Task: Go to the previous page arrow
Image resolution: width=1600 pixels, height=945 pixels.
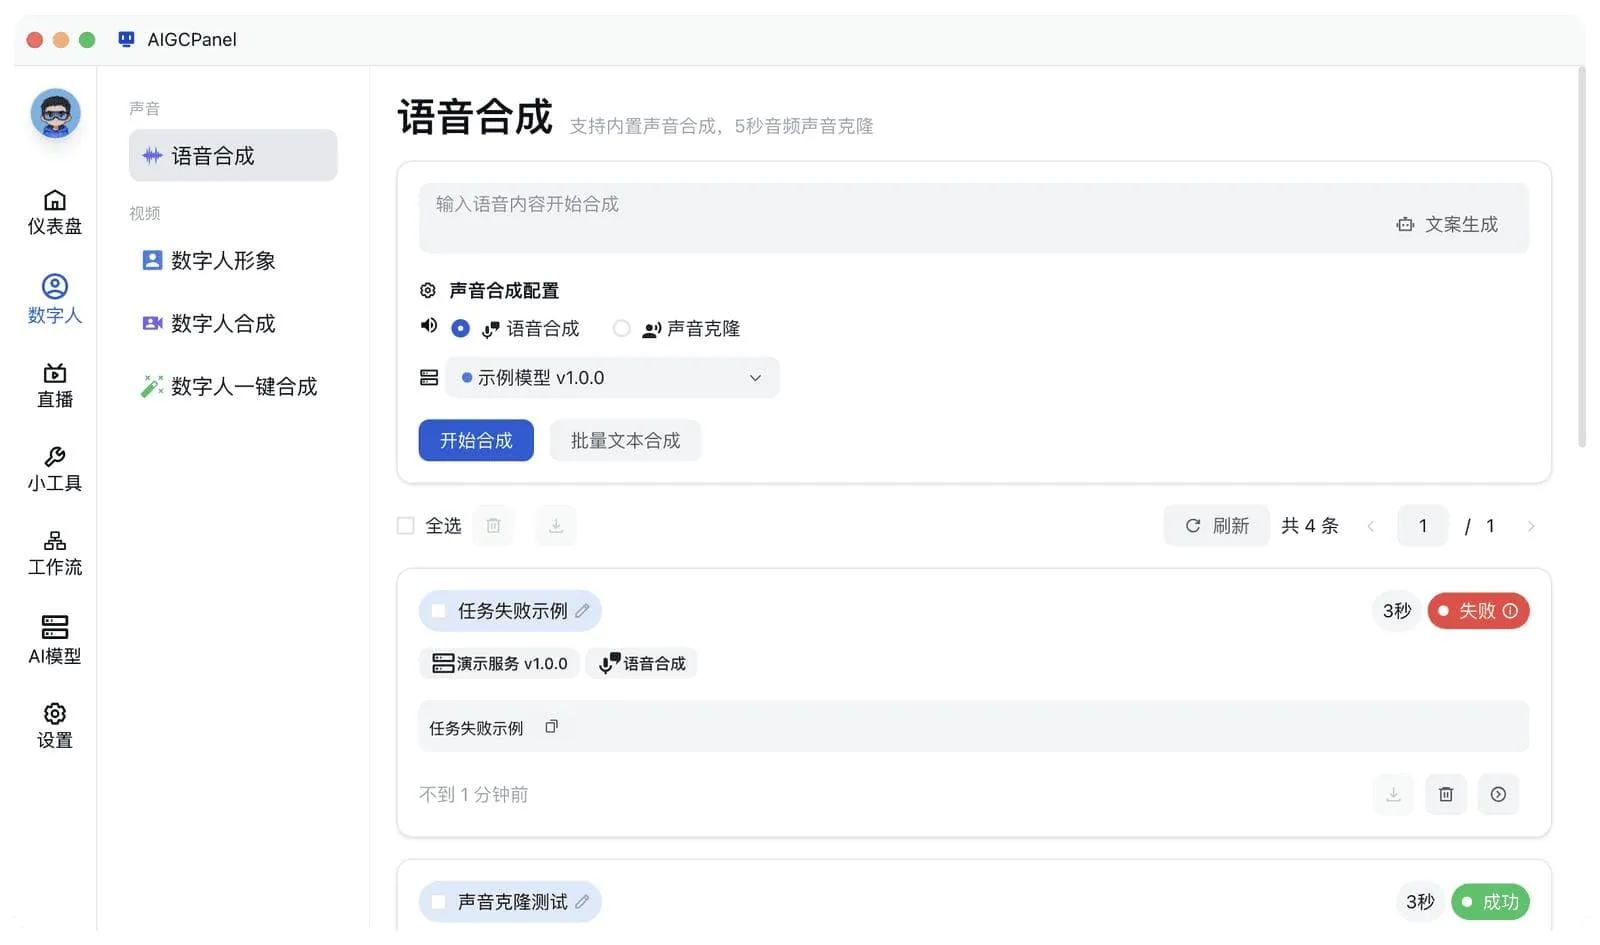Action: [1371, 526]
